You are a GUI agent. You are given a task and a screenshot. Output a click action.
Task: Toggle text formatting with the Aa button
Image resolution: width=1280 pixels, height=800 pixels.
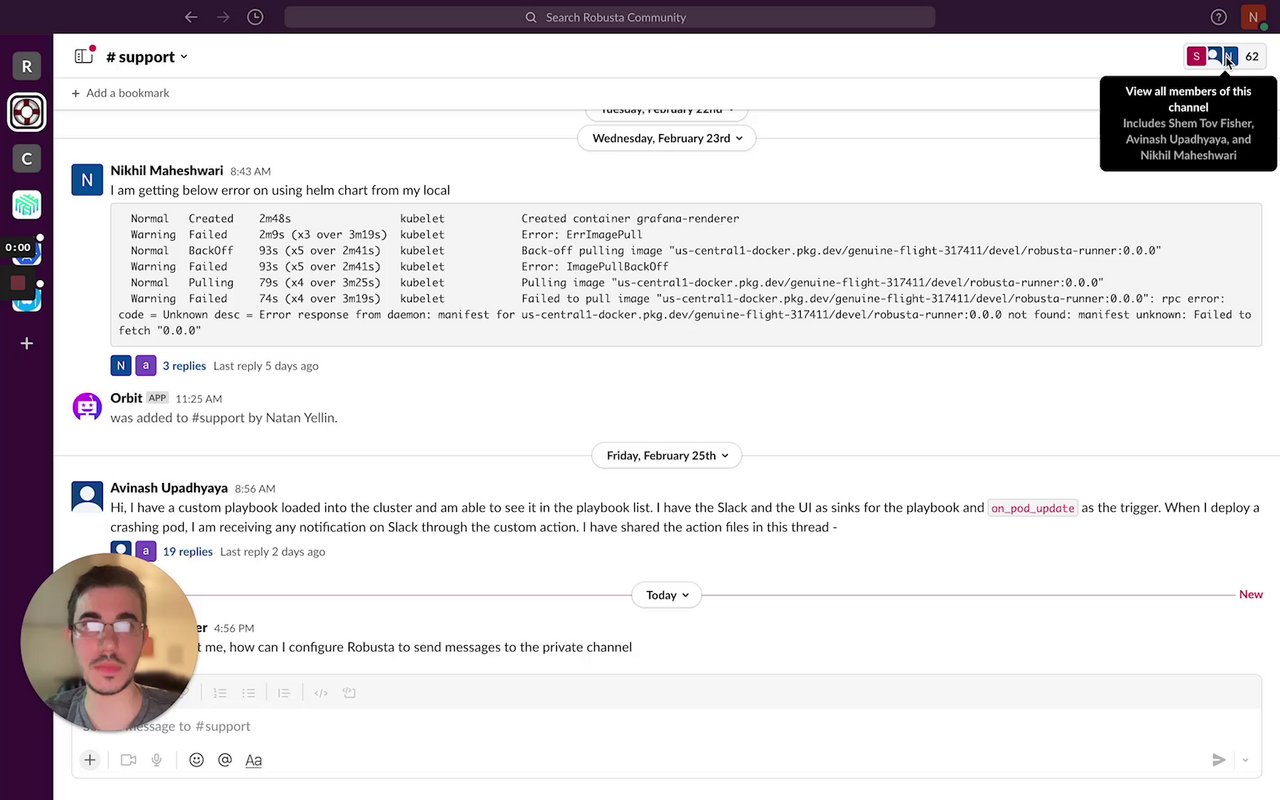point(254,760)
